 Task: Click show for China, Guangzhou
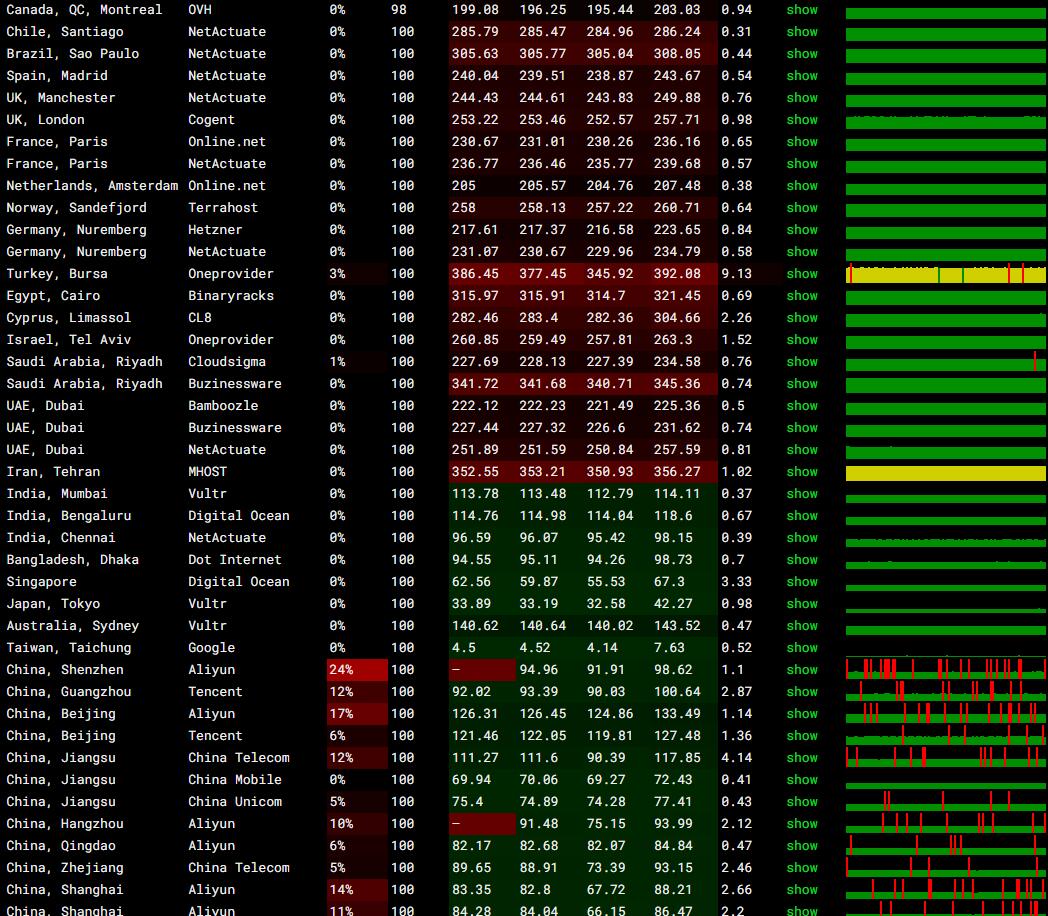tap(801, 692)
